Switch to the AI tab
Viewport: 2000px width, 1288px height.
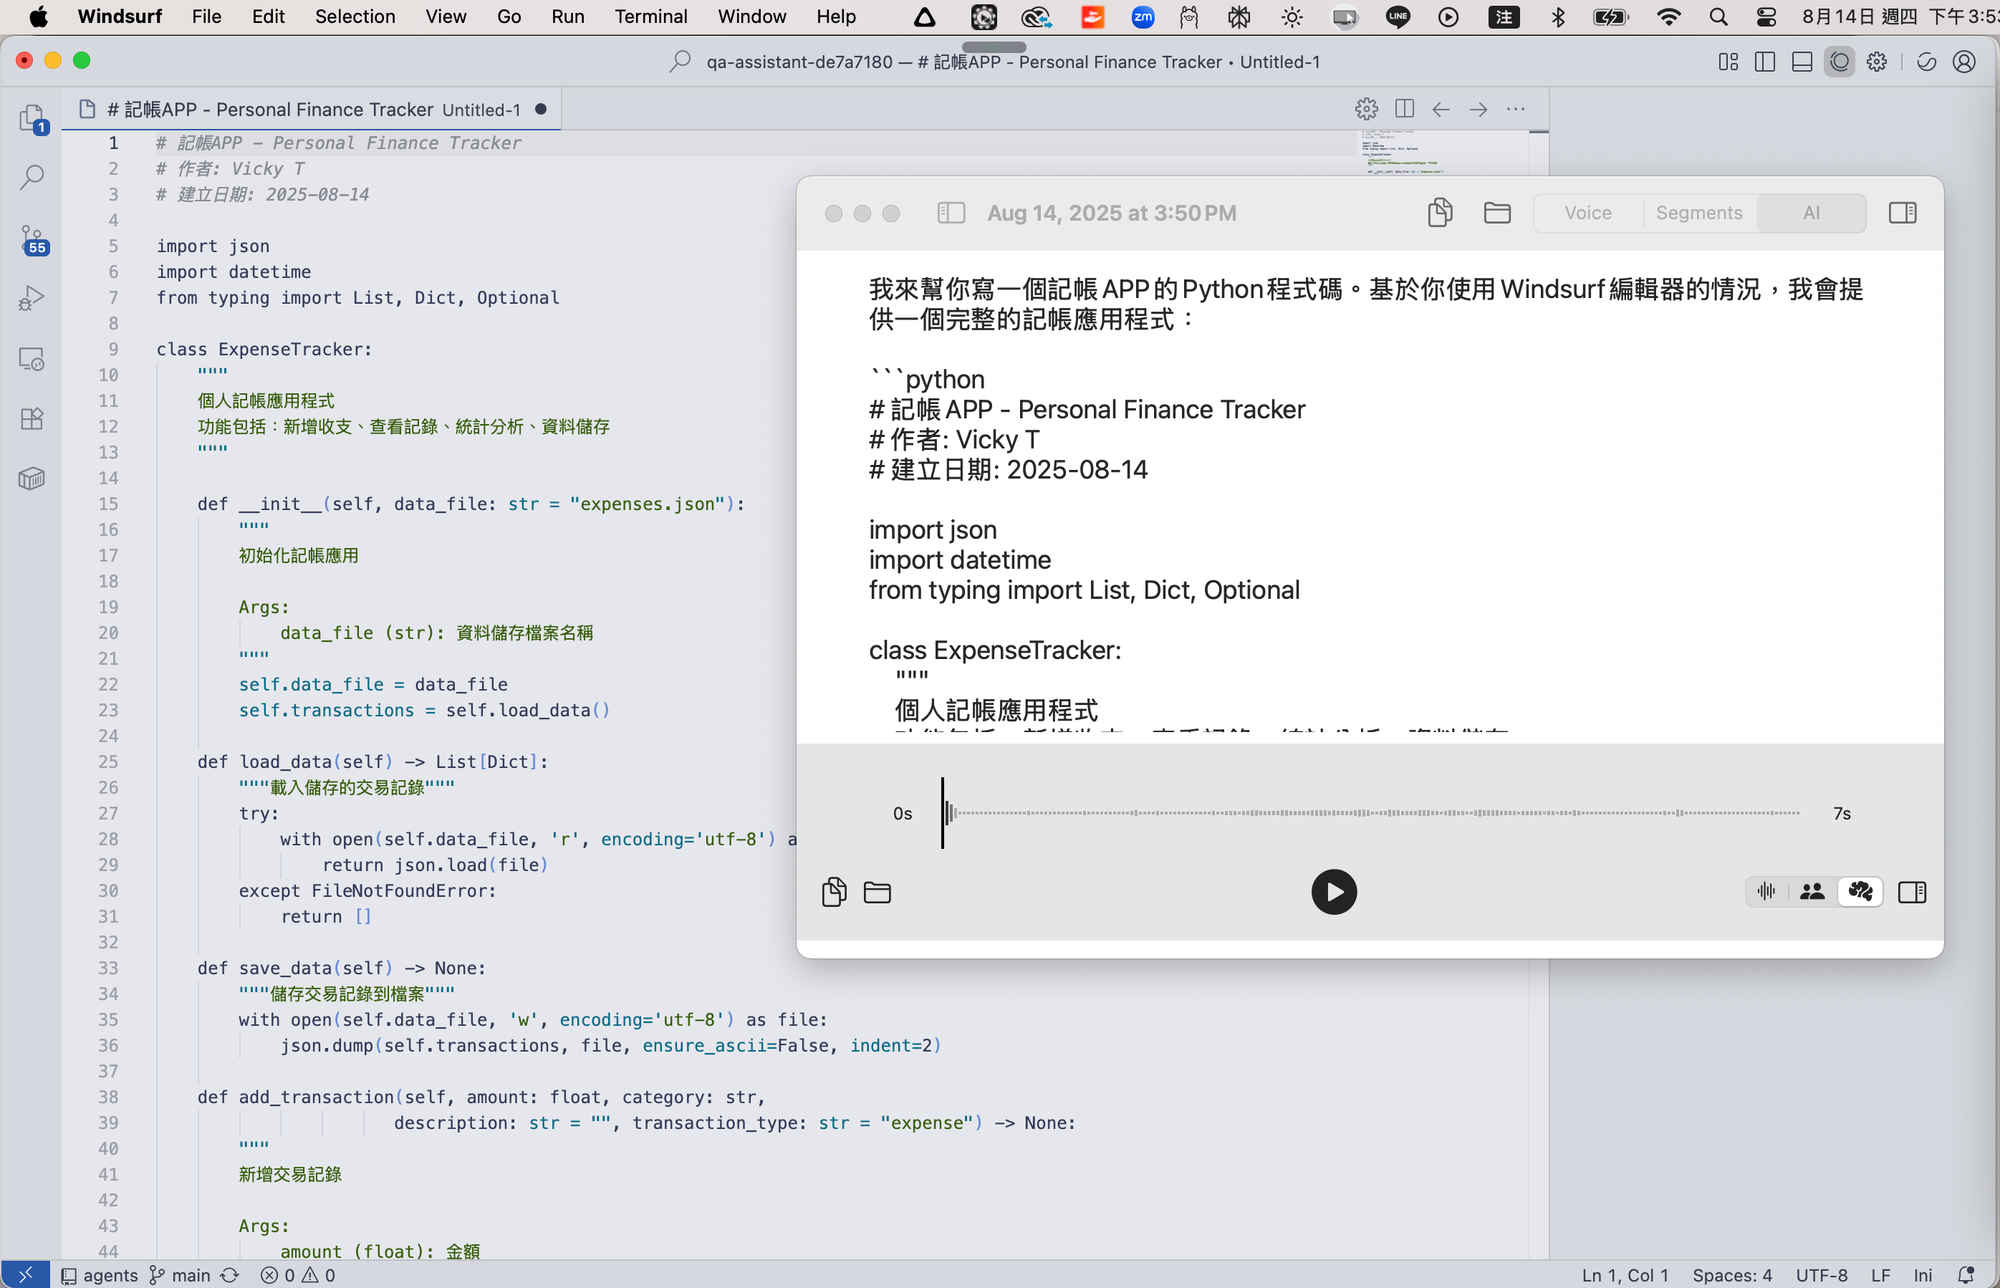click(1811, 213)
